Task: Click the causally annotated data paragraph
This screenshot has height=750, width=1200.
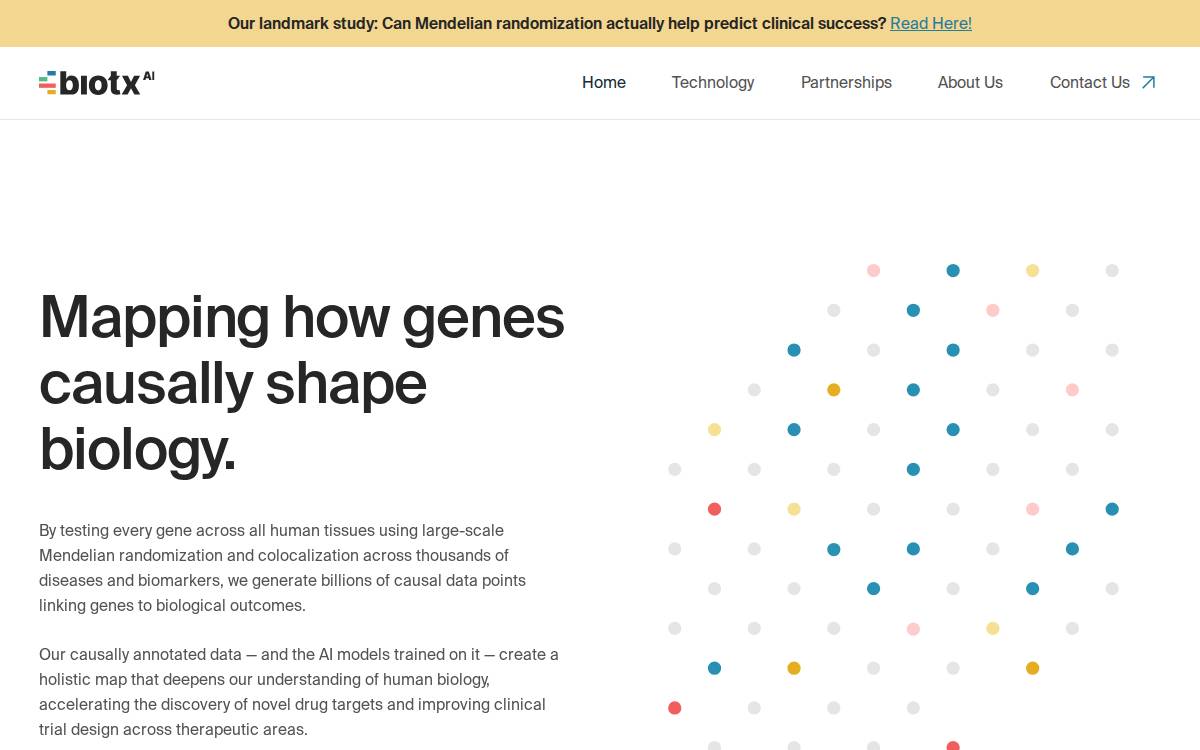Action: 299,692
